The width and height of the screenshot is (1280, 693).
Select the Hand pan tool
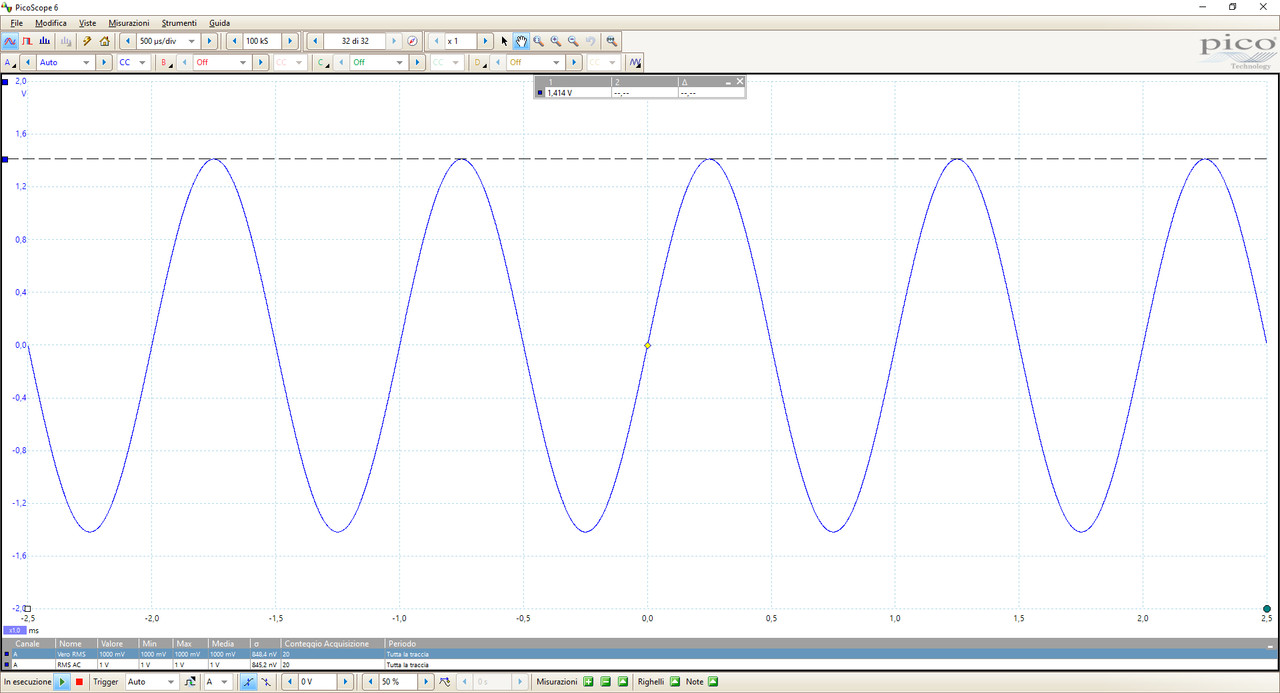pos(521,41)
